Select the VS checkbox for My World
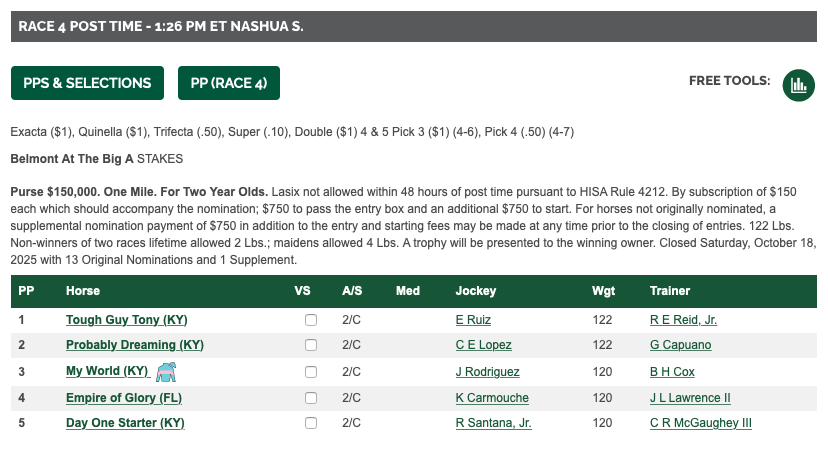The image size is (828, 452). coord(311,372)
